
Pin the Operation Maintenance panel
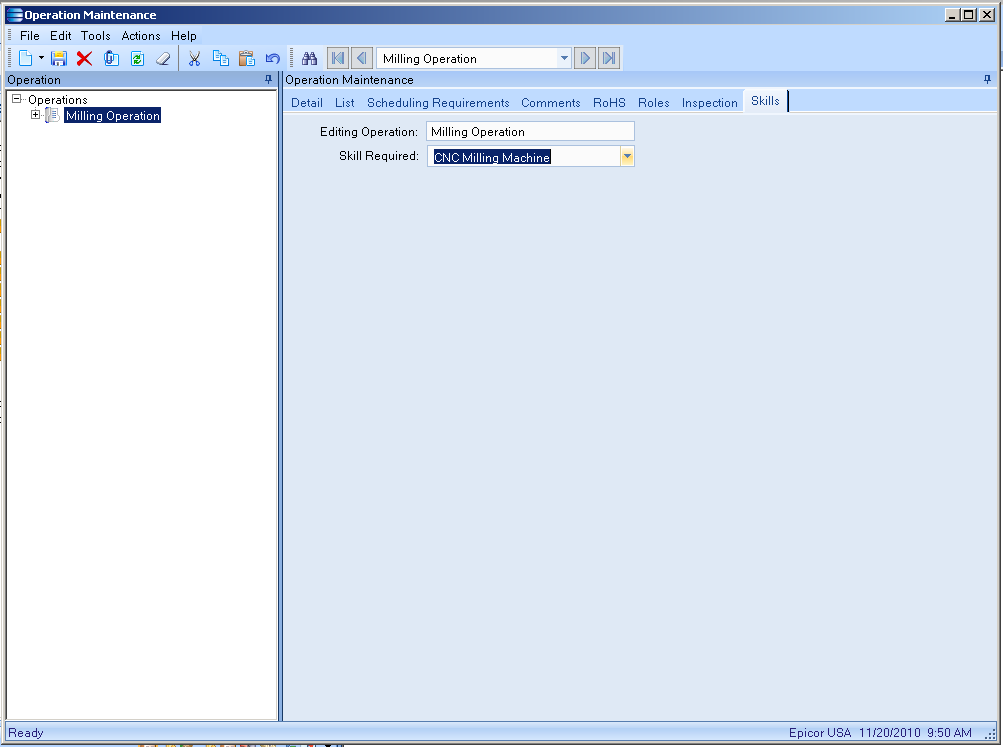(988, 79)
